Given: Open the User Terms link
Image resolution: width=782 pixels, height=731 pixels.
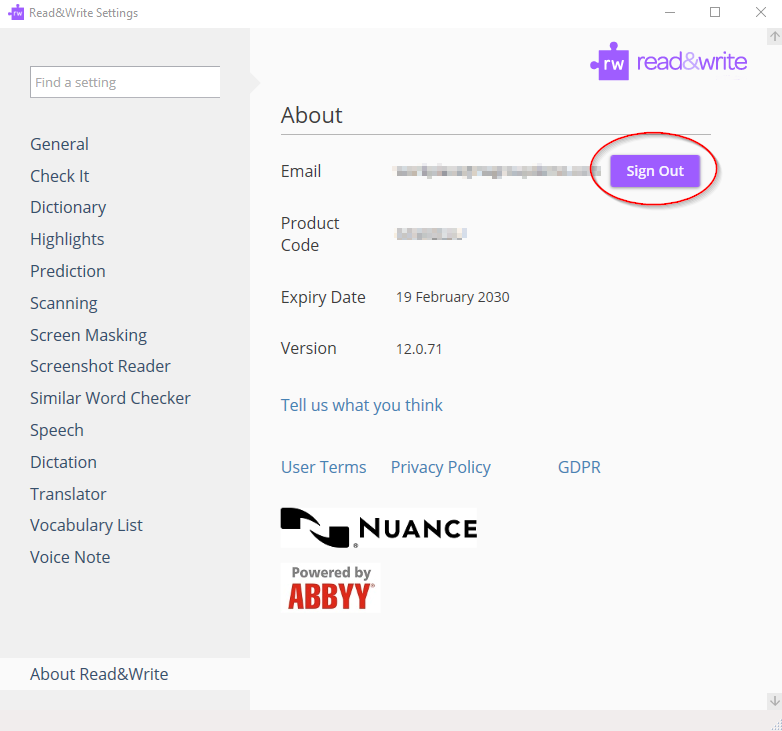Looking at the screenshot, I should click(x=324, y=467).
